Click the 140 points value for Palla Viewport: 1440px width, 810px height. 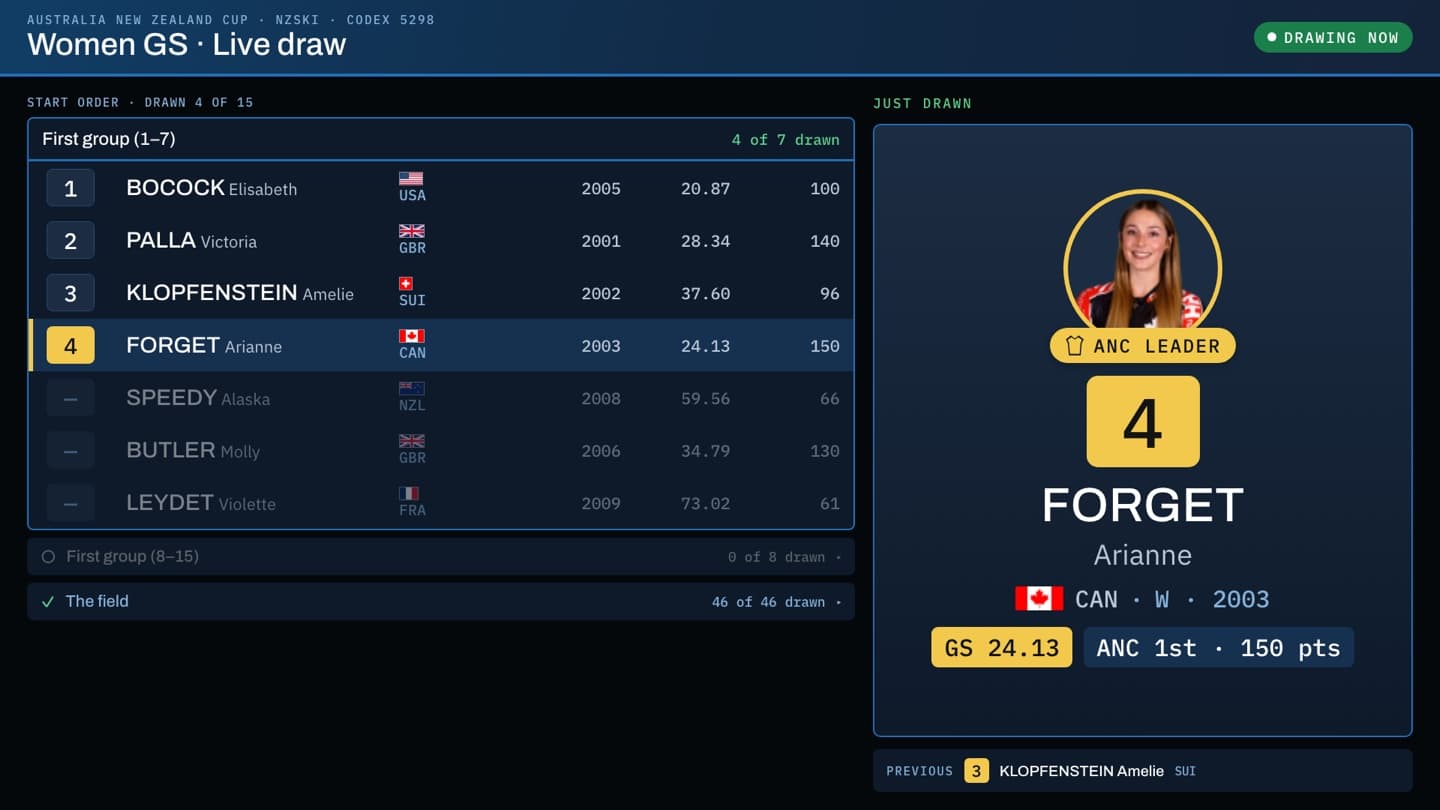pyautogui.click(x=825, y=241)
